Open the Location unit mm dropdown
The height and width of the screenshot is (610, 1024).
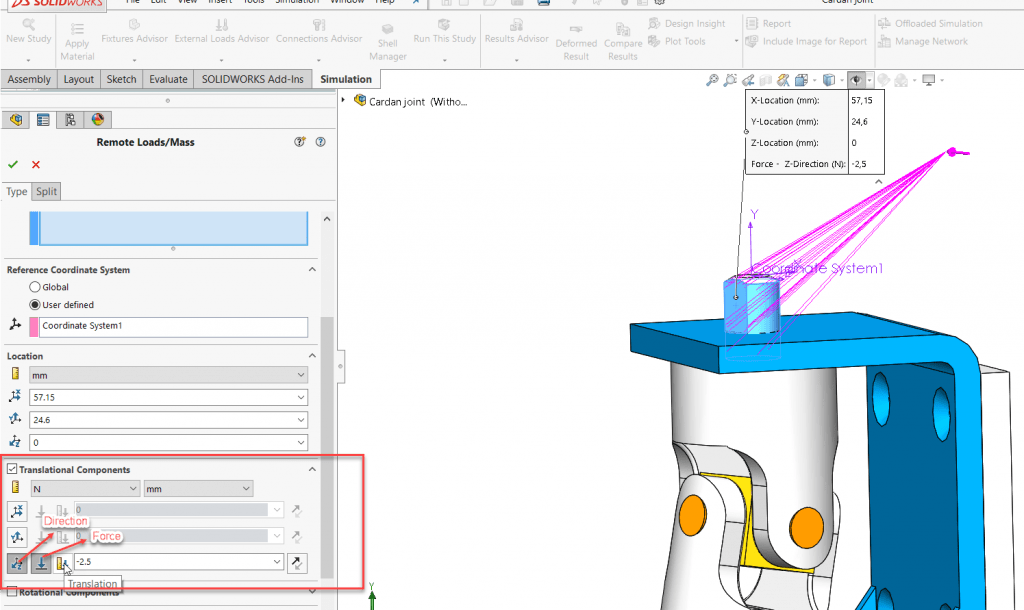(168, 375)
